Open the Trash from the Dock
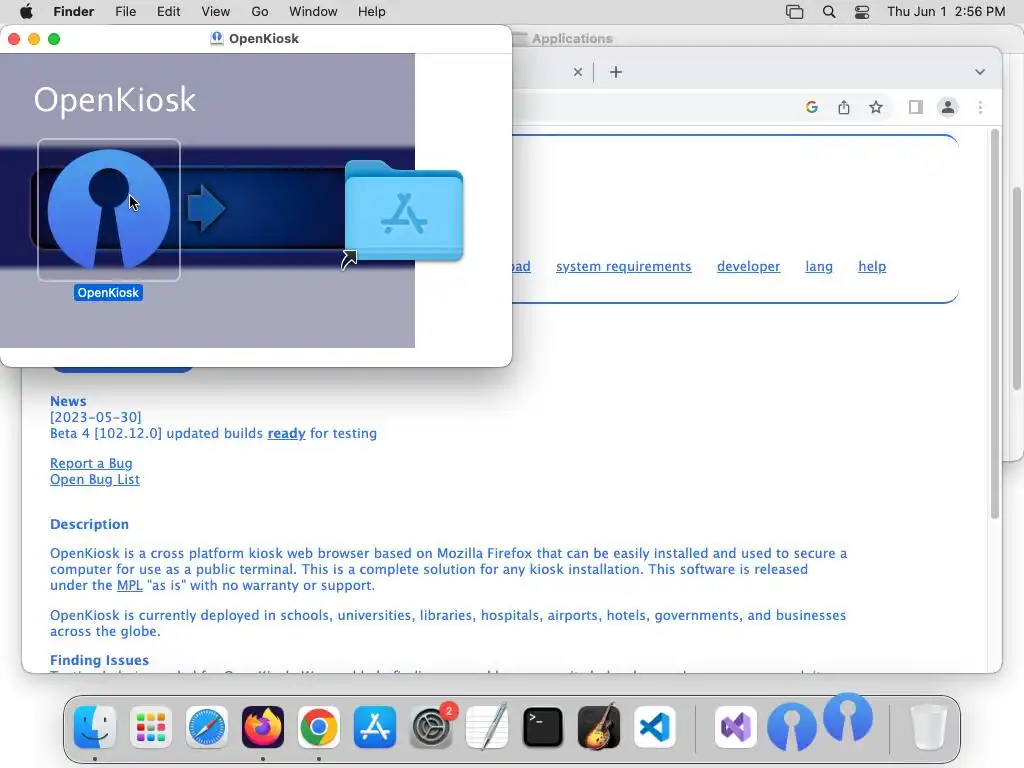1024x768 pixels. pyautogui.click(x=928, y=727)
